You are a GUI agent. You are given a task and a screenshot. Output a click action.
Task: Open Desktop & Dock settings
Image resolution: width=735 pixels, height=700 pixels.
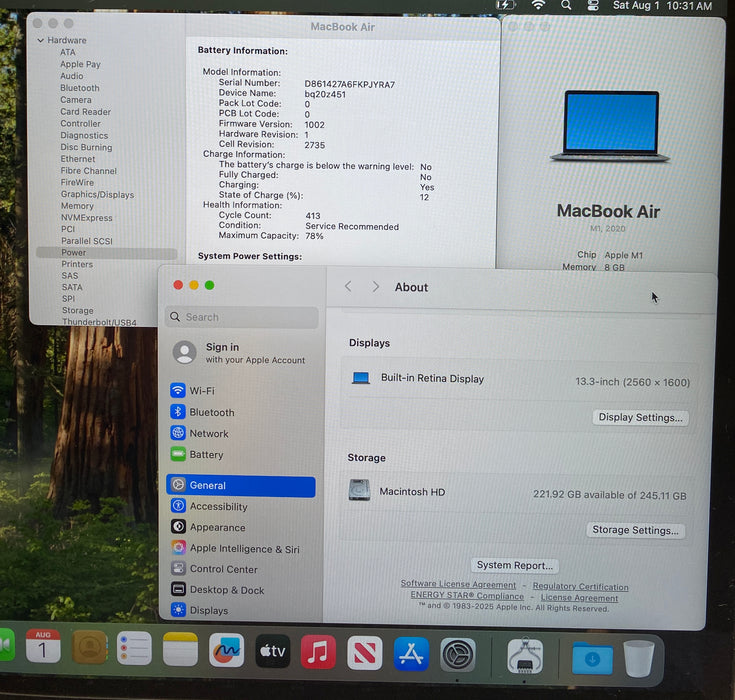point(218,589)
